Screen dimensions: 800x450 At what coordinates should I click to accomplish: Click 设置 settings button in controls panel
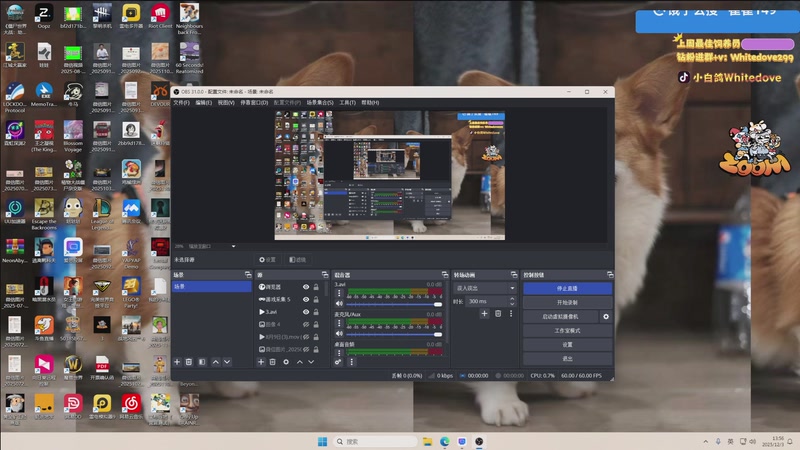pyautogui.click(x=567, y=344)
